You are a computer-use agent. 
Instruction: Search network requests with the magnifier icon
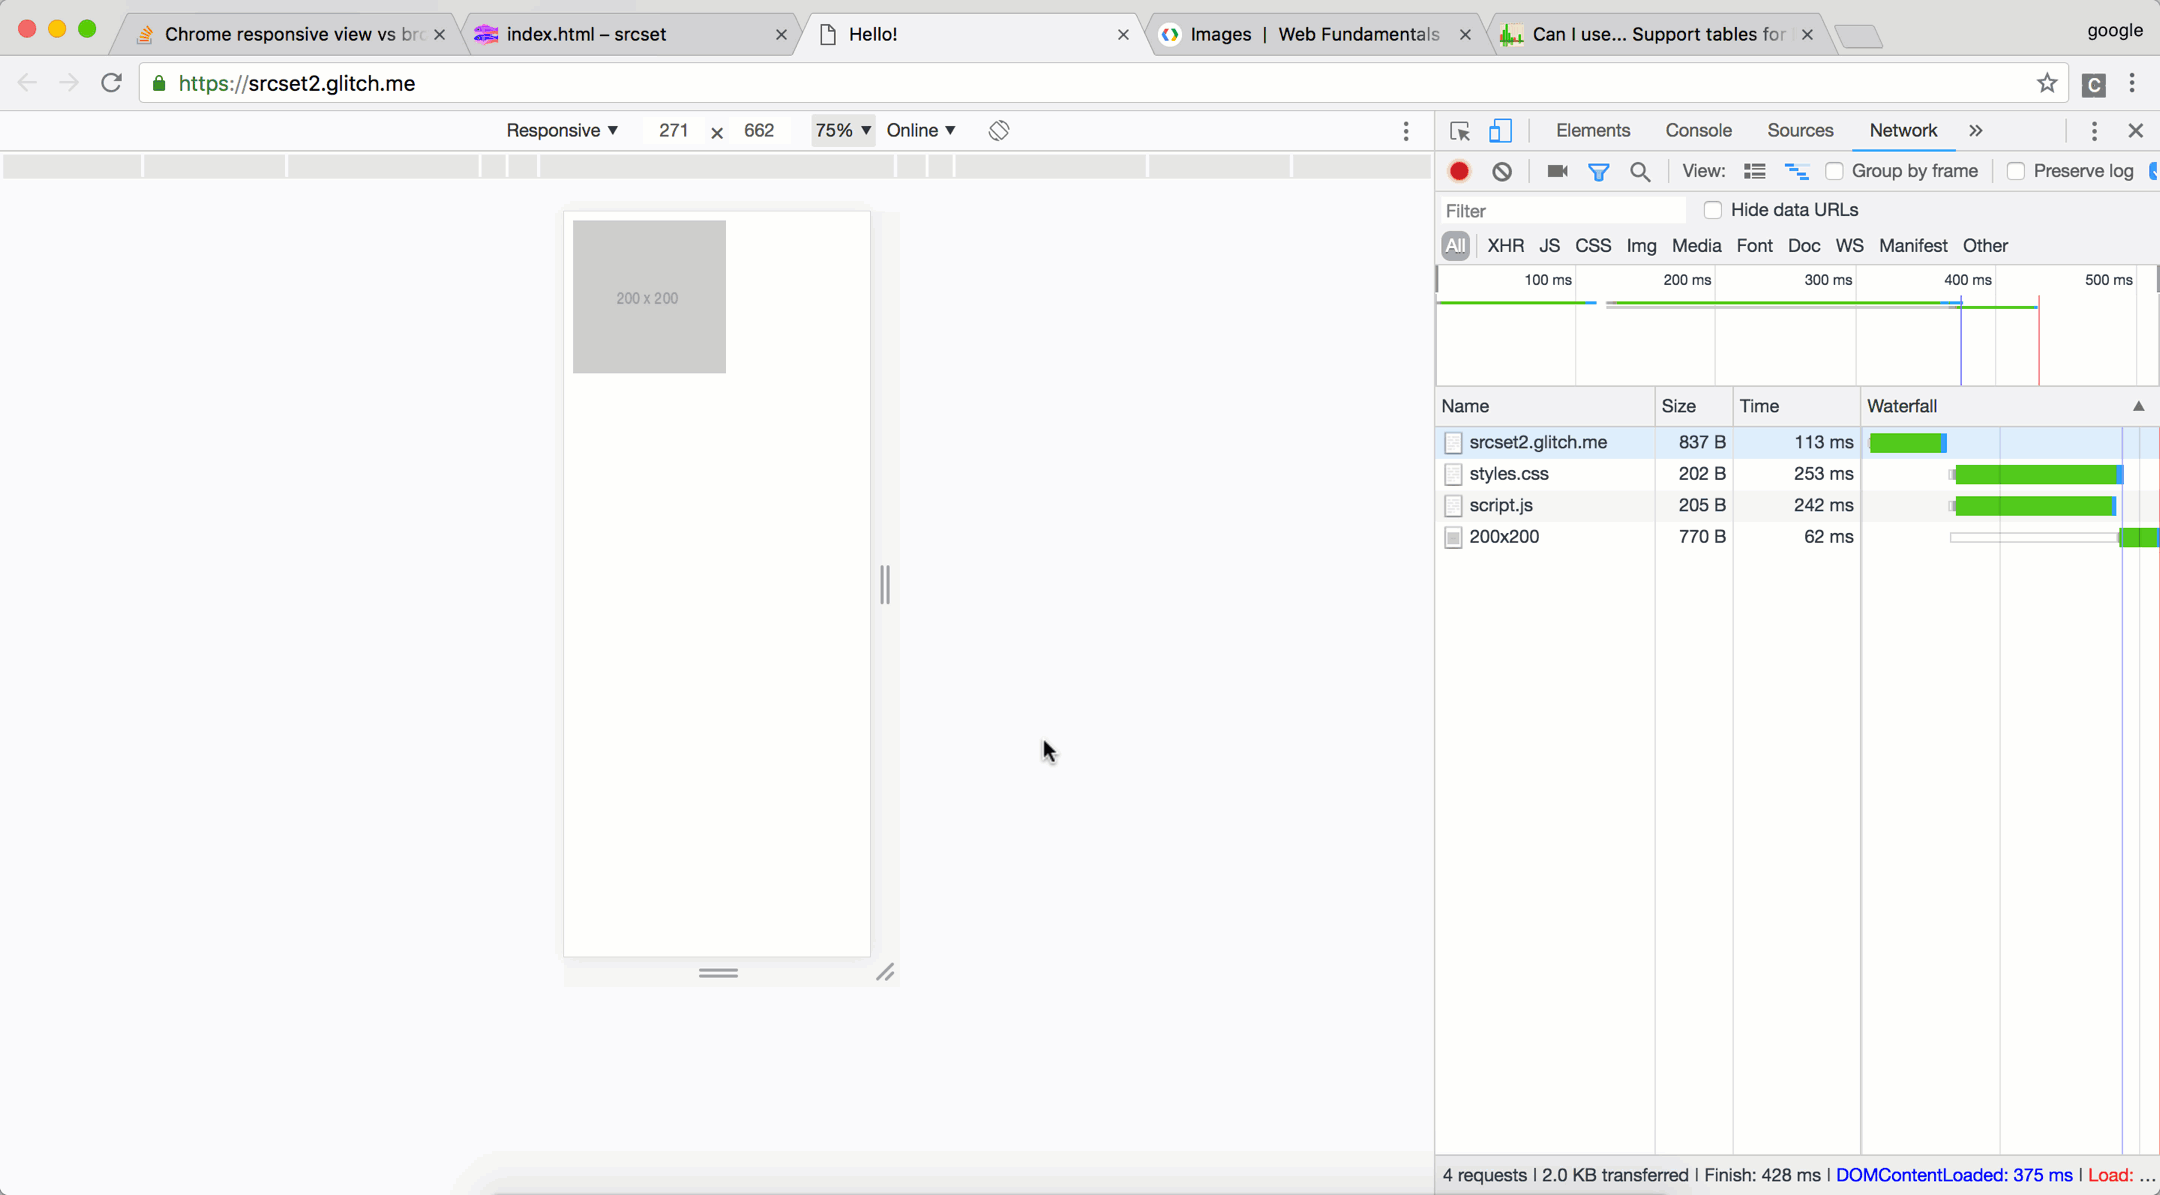(1639, 171)
